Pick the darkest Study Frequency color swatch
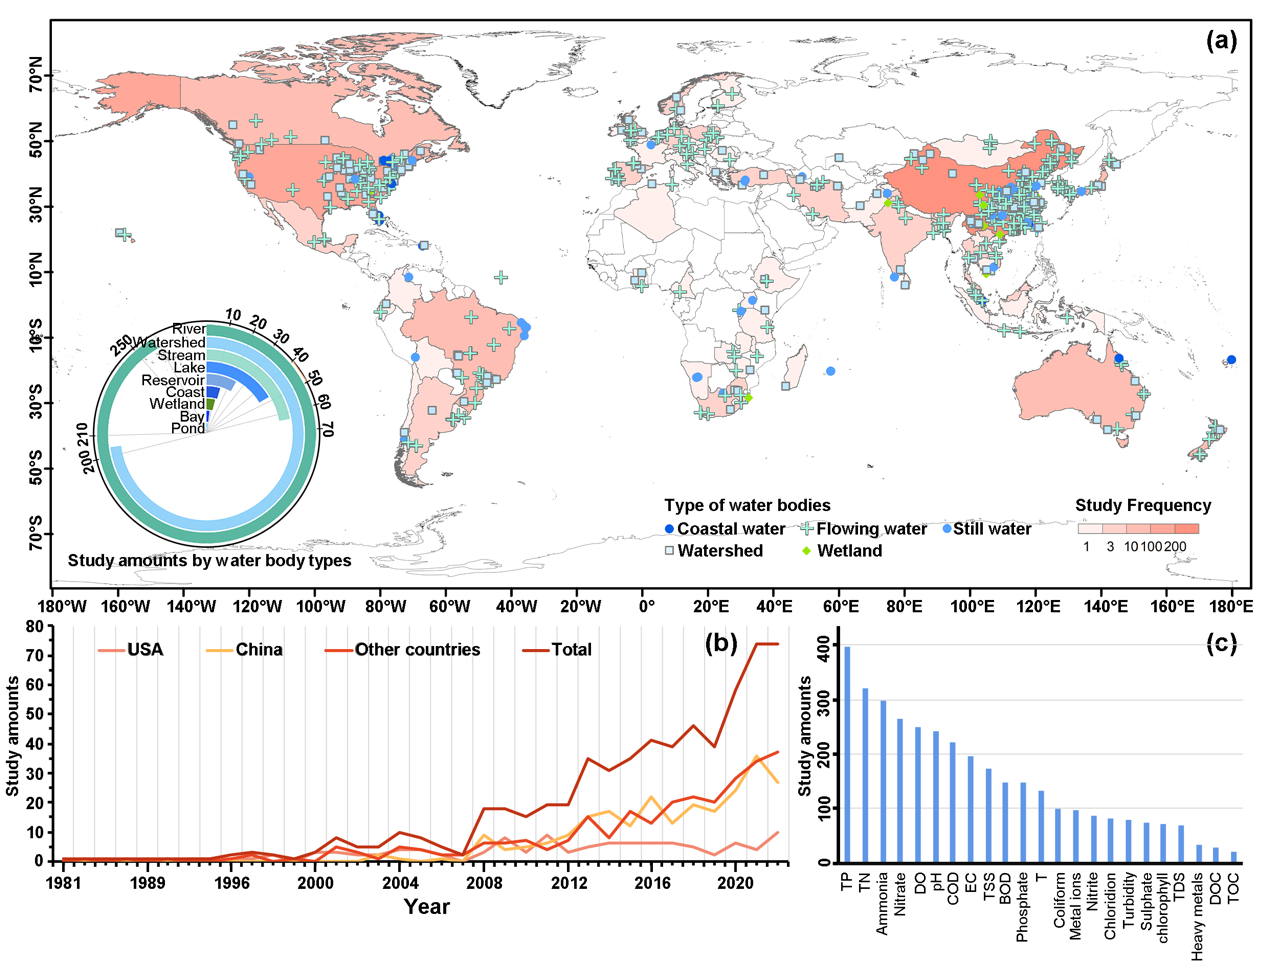 pos(1186,529)
